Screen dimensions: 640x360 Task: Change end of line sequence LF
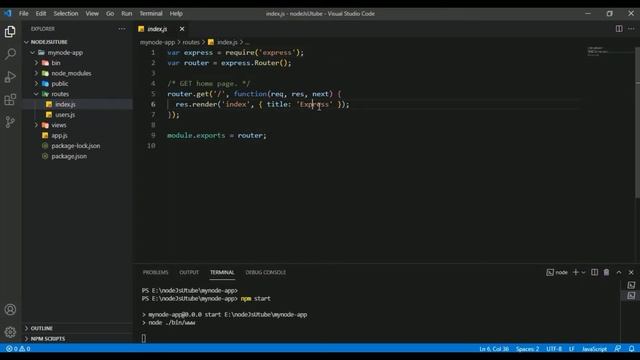pos(571,349)
